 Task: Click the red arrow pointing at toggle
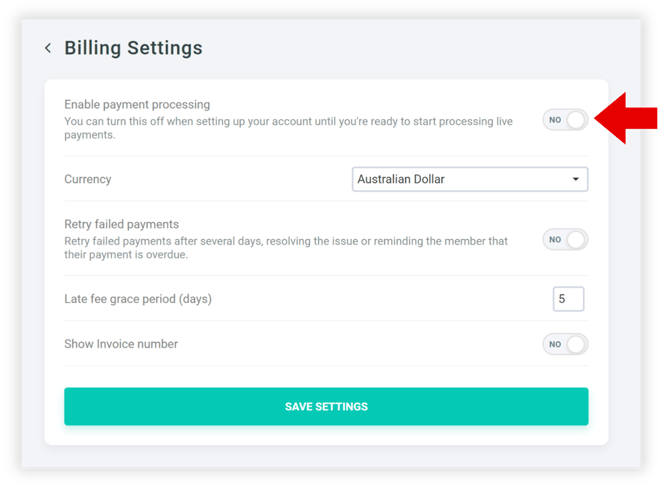(x=627, y=119)
